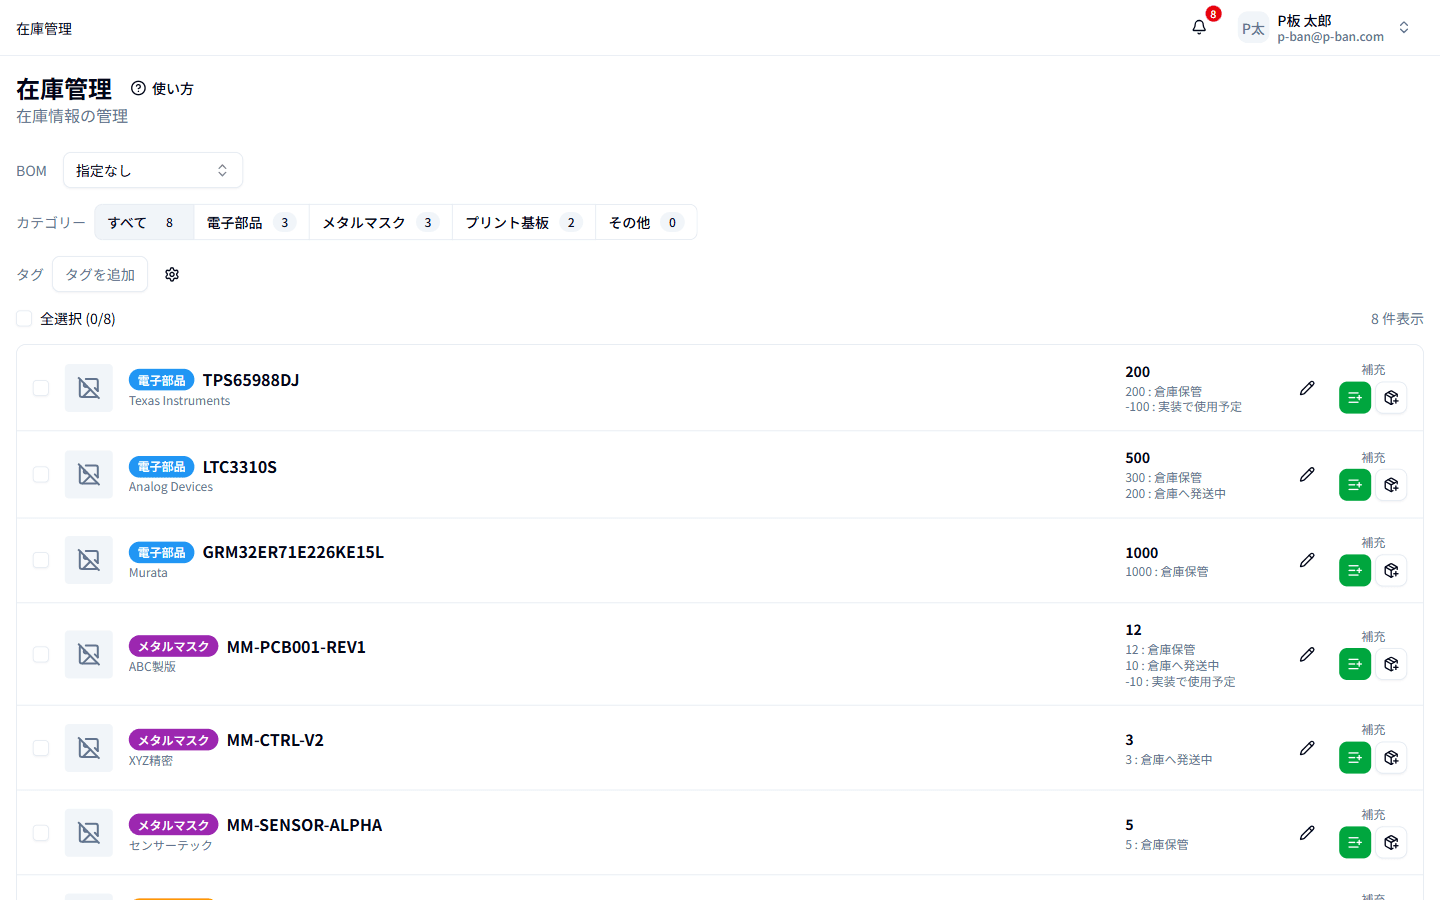Select the プリント基板 category tab

[523, 222]
